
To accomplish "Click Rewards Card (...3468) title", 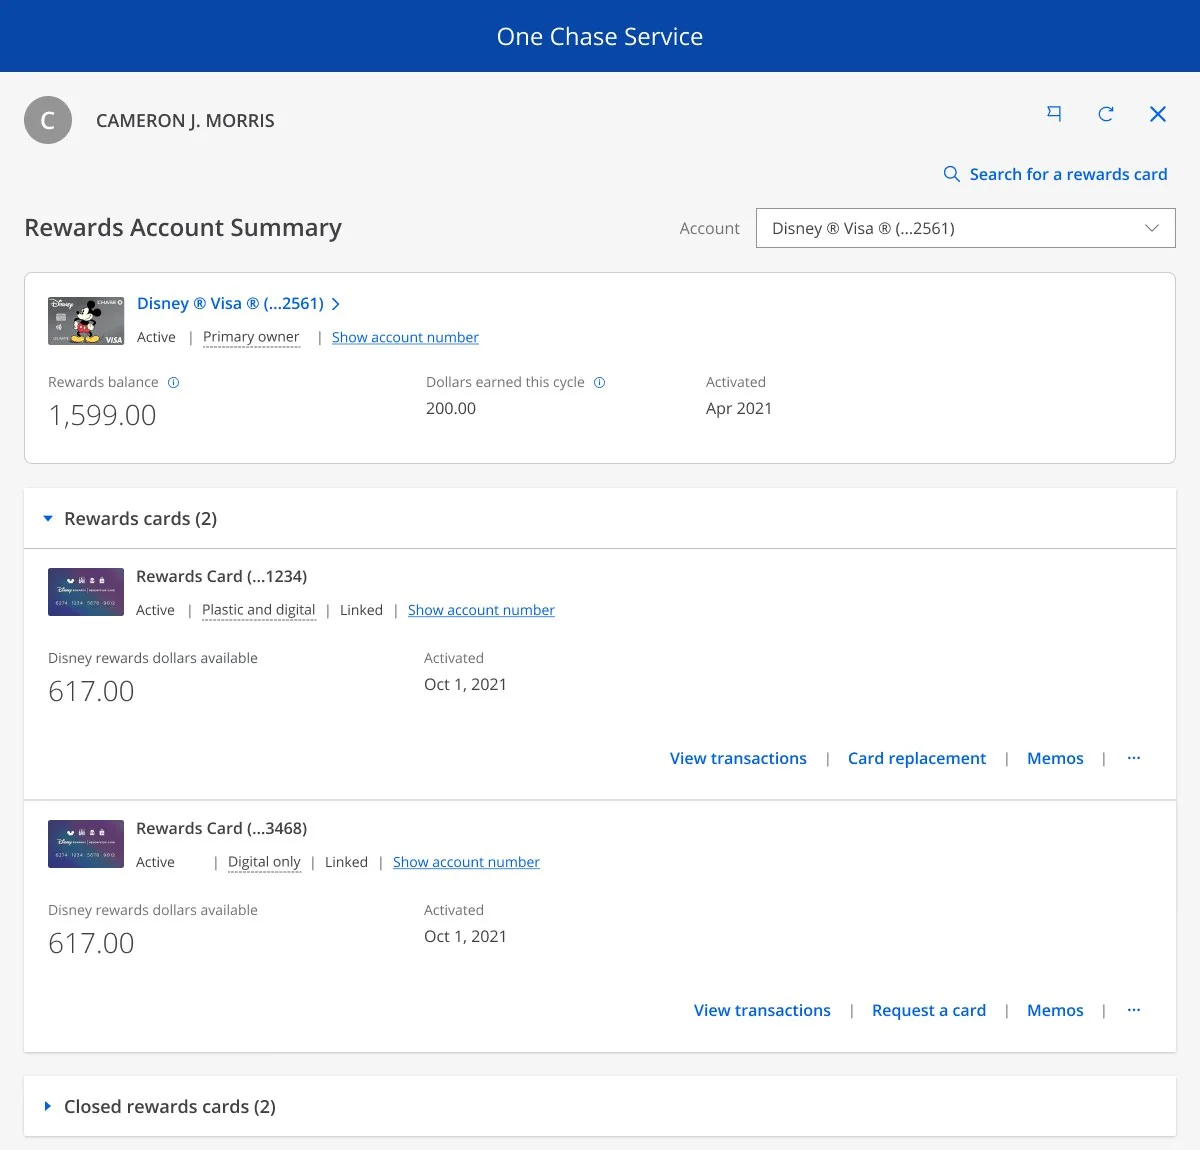I will (221, 828).
